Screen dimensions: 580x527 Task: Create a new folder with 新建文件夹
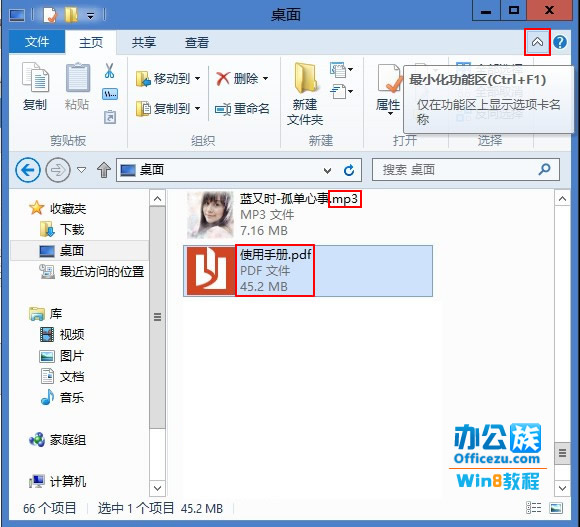click(305, 94)
